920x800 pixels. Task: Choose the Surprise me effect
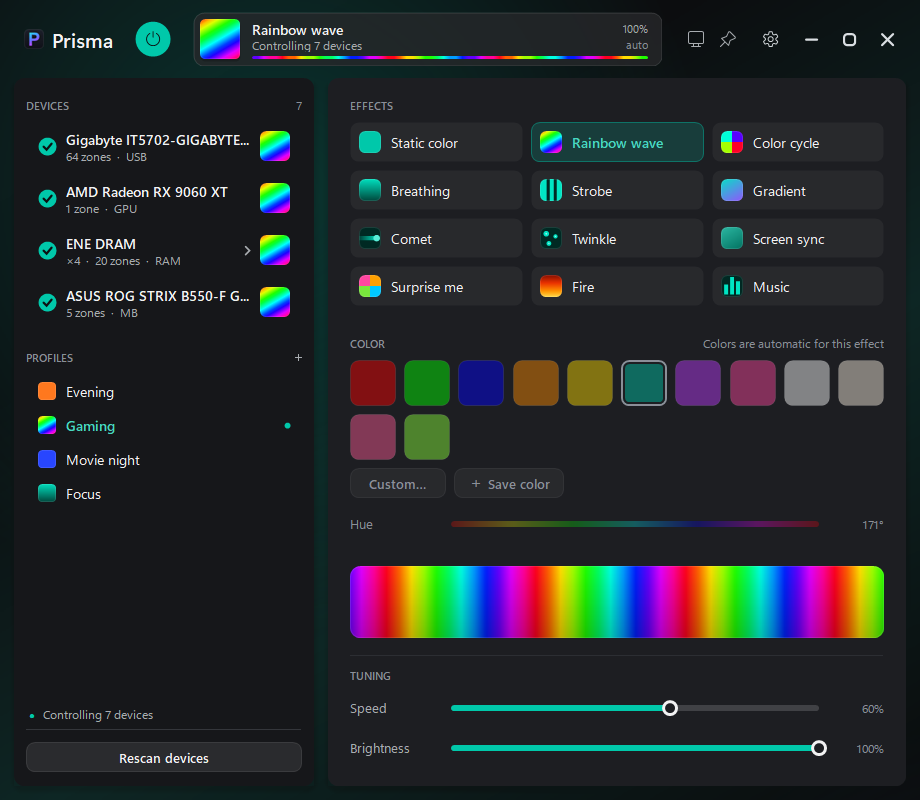[436, 287]
